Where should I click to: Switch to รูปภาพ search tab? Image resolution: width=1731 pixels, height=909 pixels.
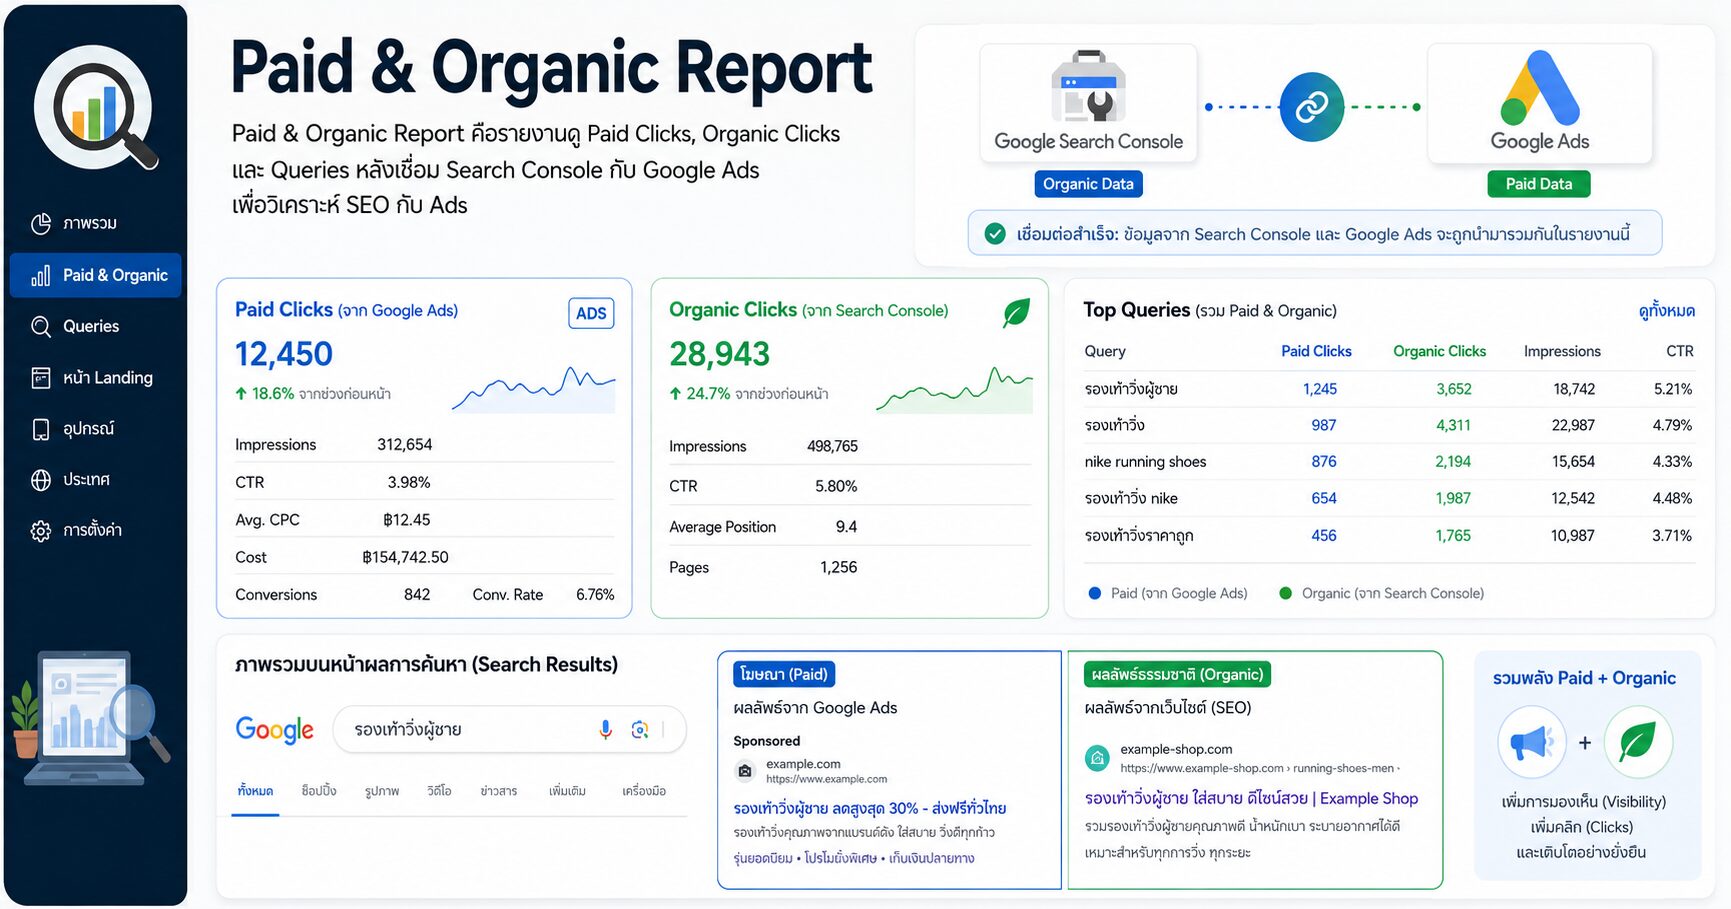382,791
